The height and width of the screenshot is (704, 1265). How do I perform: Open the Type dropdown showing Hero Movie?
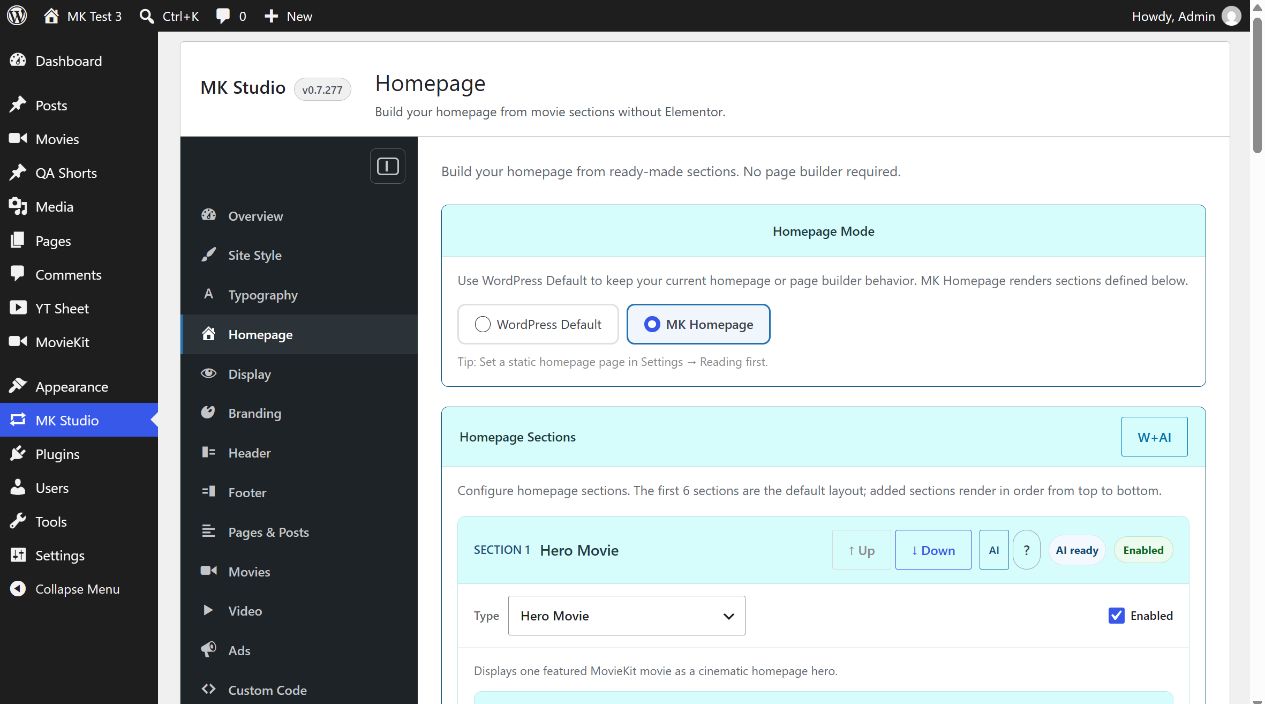[x=627, y=616]
